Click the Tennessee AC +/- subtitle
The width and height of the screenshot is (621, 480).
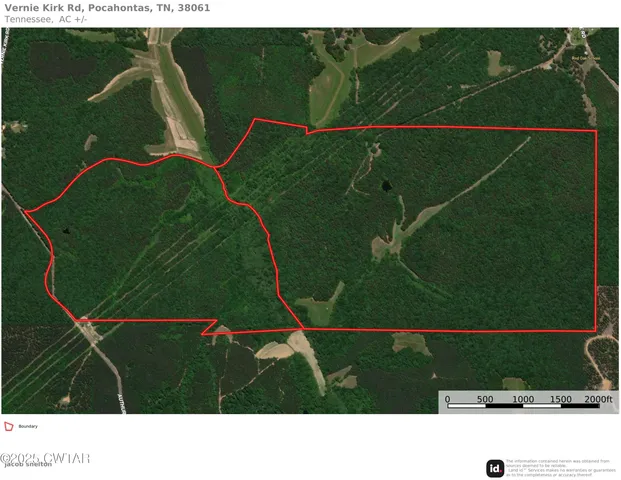click(46, 19)
